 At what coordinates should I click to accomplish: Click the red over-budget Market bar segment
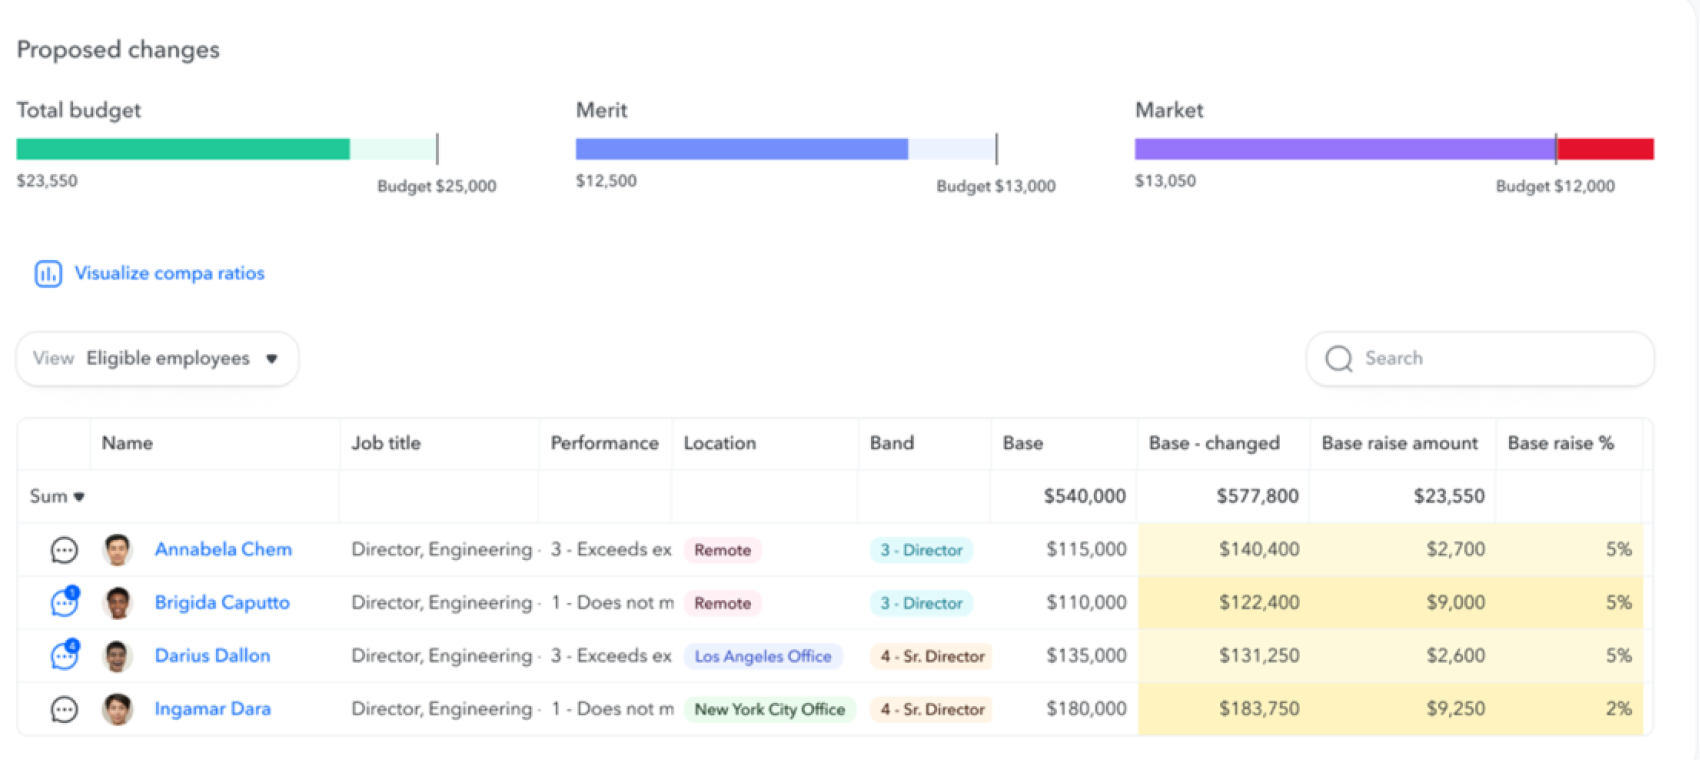point(1605,150)
